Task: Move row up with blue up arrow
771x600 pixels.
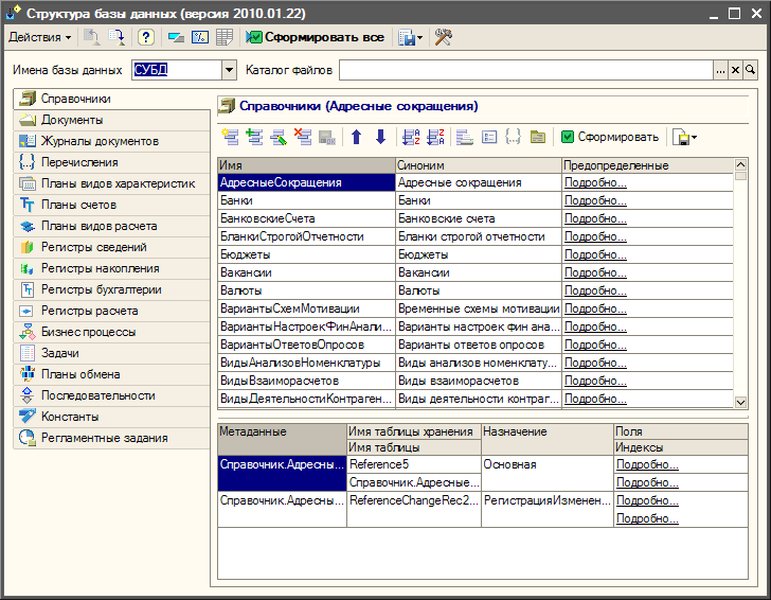Action: click(356, 137)
